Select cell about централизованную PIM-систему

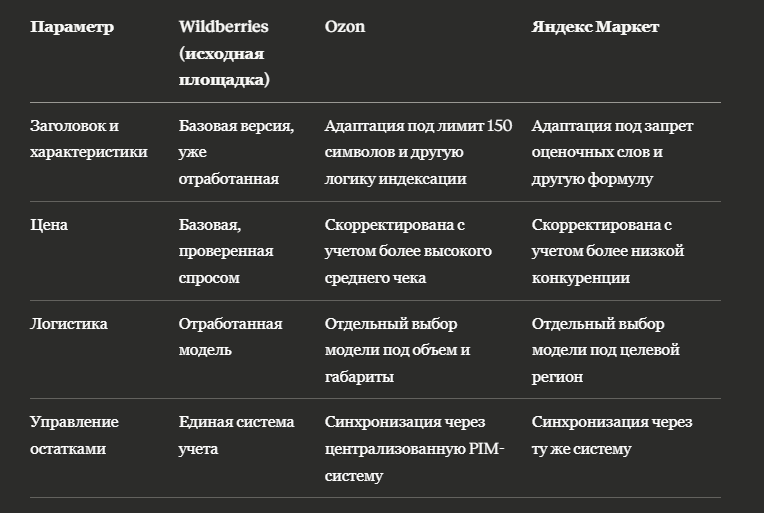click(x=415, y=448)
